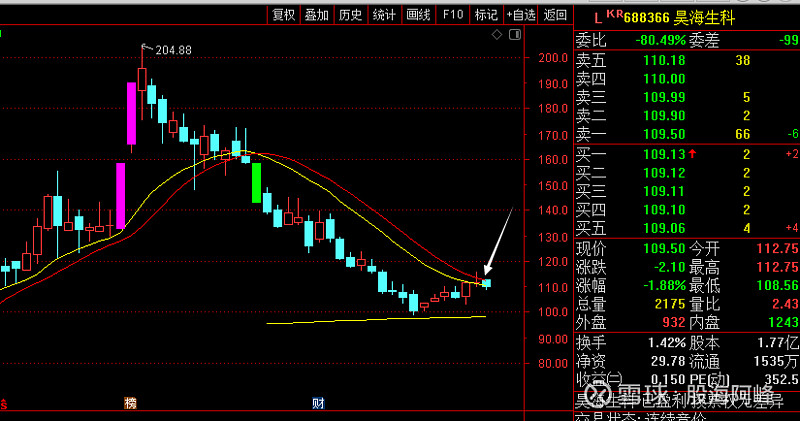The width and height of the screenshot is (800, 421).
Task: Select stock code 688366
Action: pos(646,18)
